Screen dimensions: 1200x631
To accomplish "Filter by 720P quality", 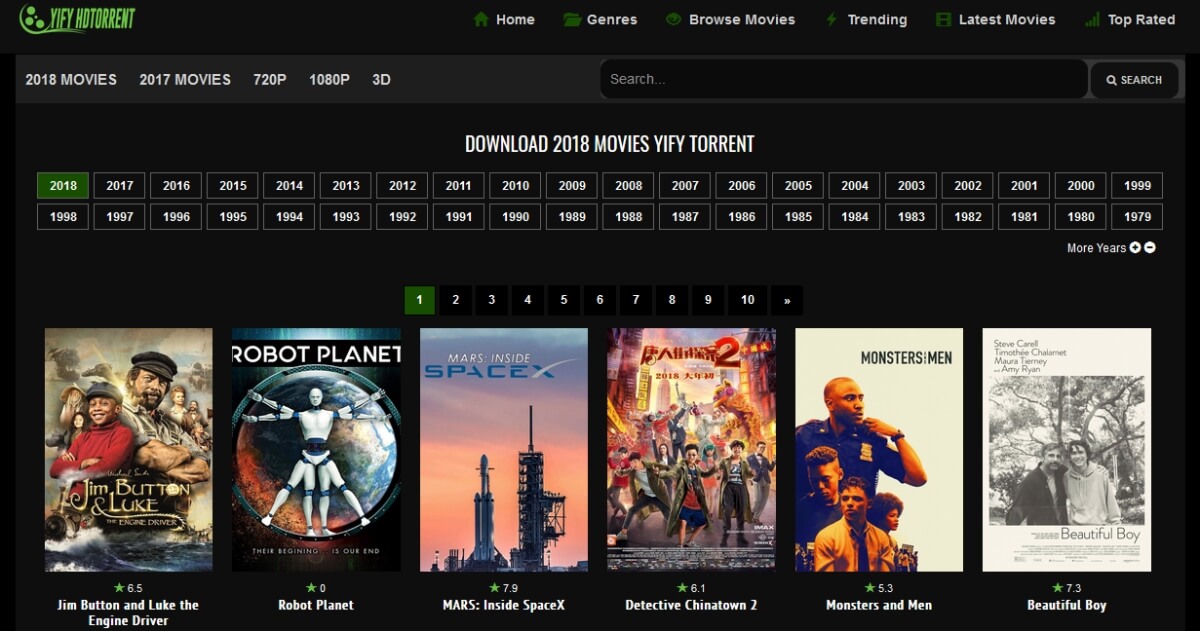I will [270, 79].
